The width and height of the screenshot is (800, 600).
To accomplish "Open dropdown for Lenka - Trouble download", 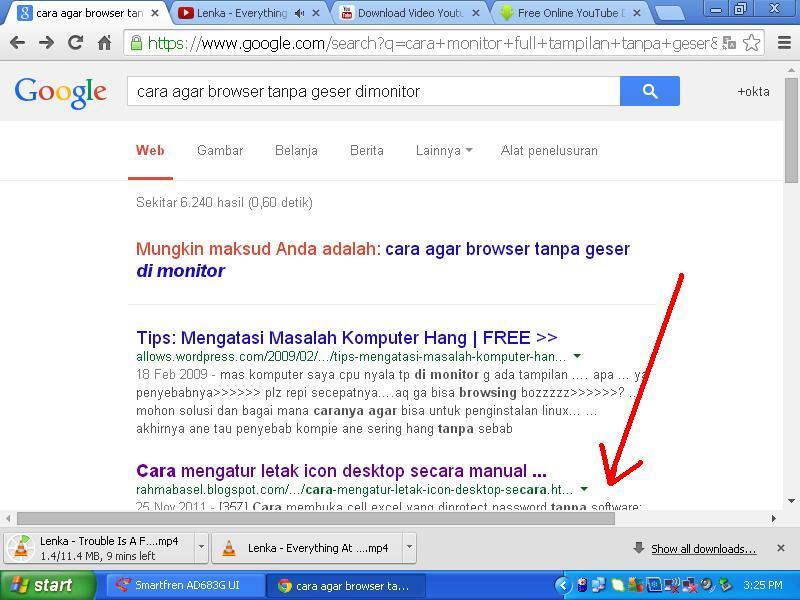I will coord(202,547).
